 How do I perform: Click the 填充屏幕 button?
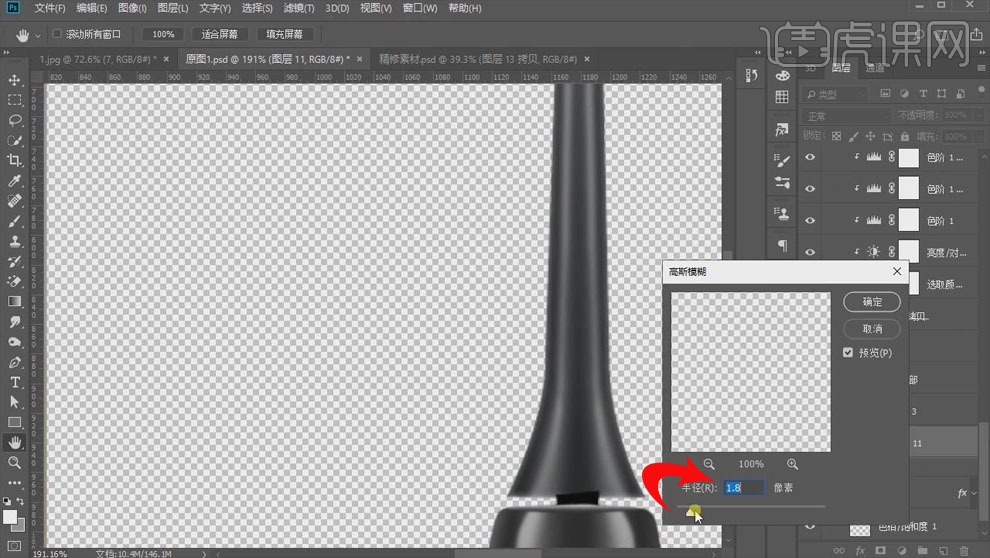pyautogui.click(x=285, y=34)
